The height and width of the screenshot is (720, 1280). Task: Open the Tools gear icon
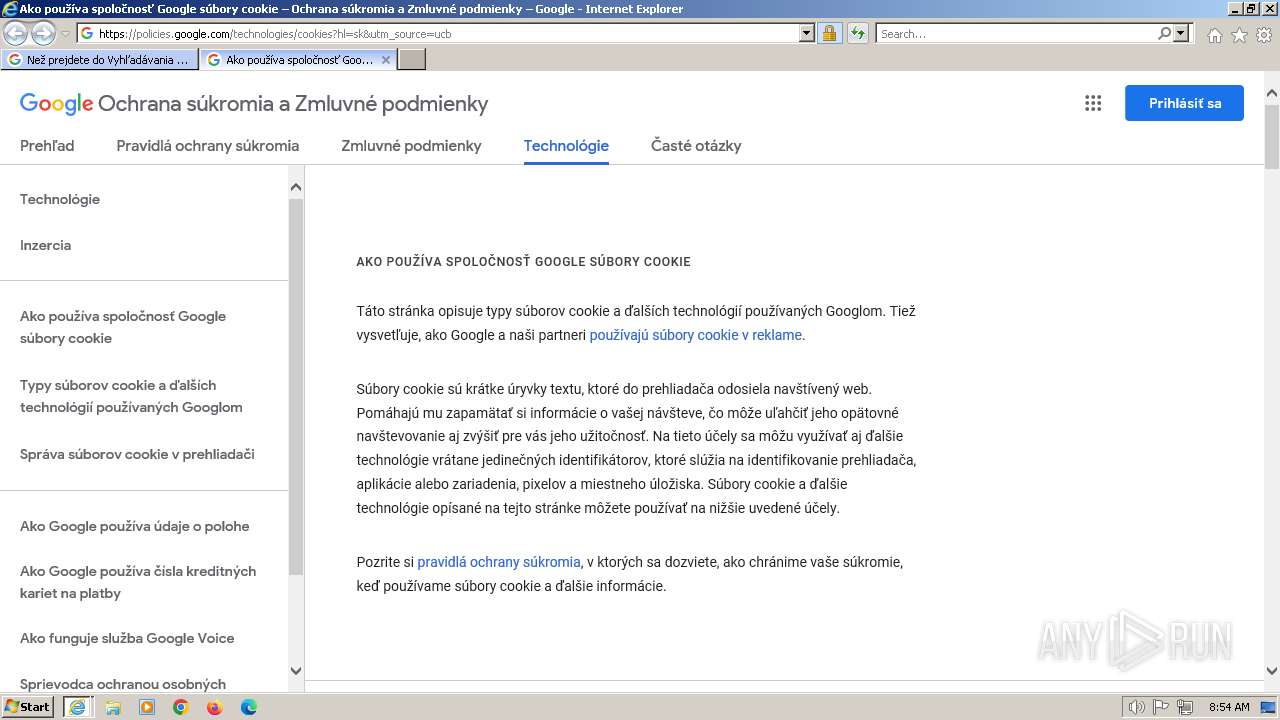click(1264, 35)
